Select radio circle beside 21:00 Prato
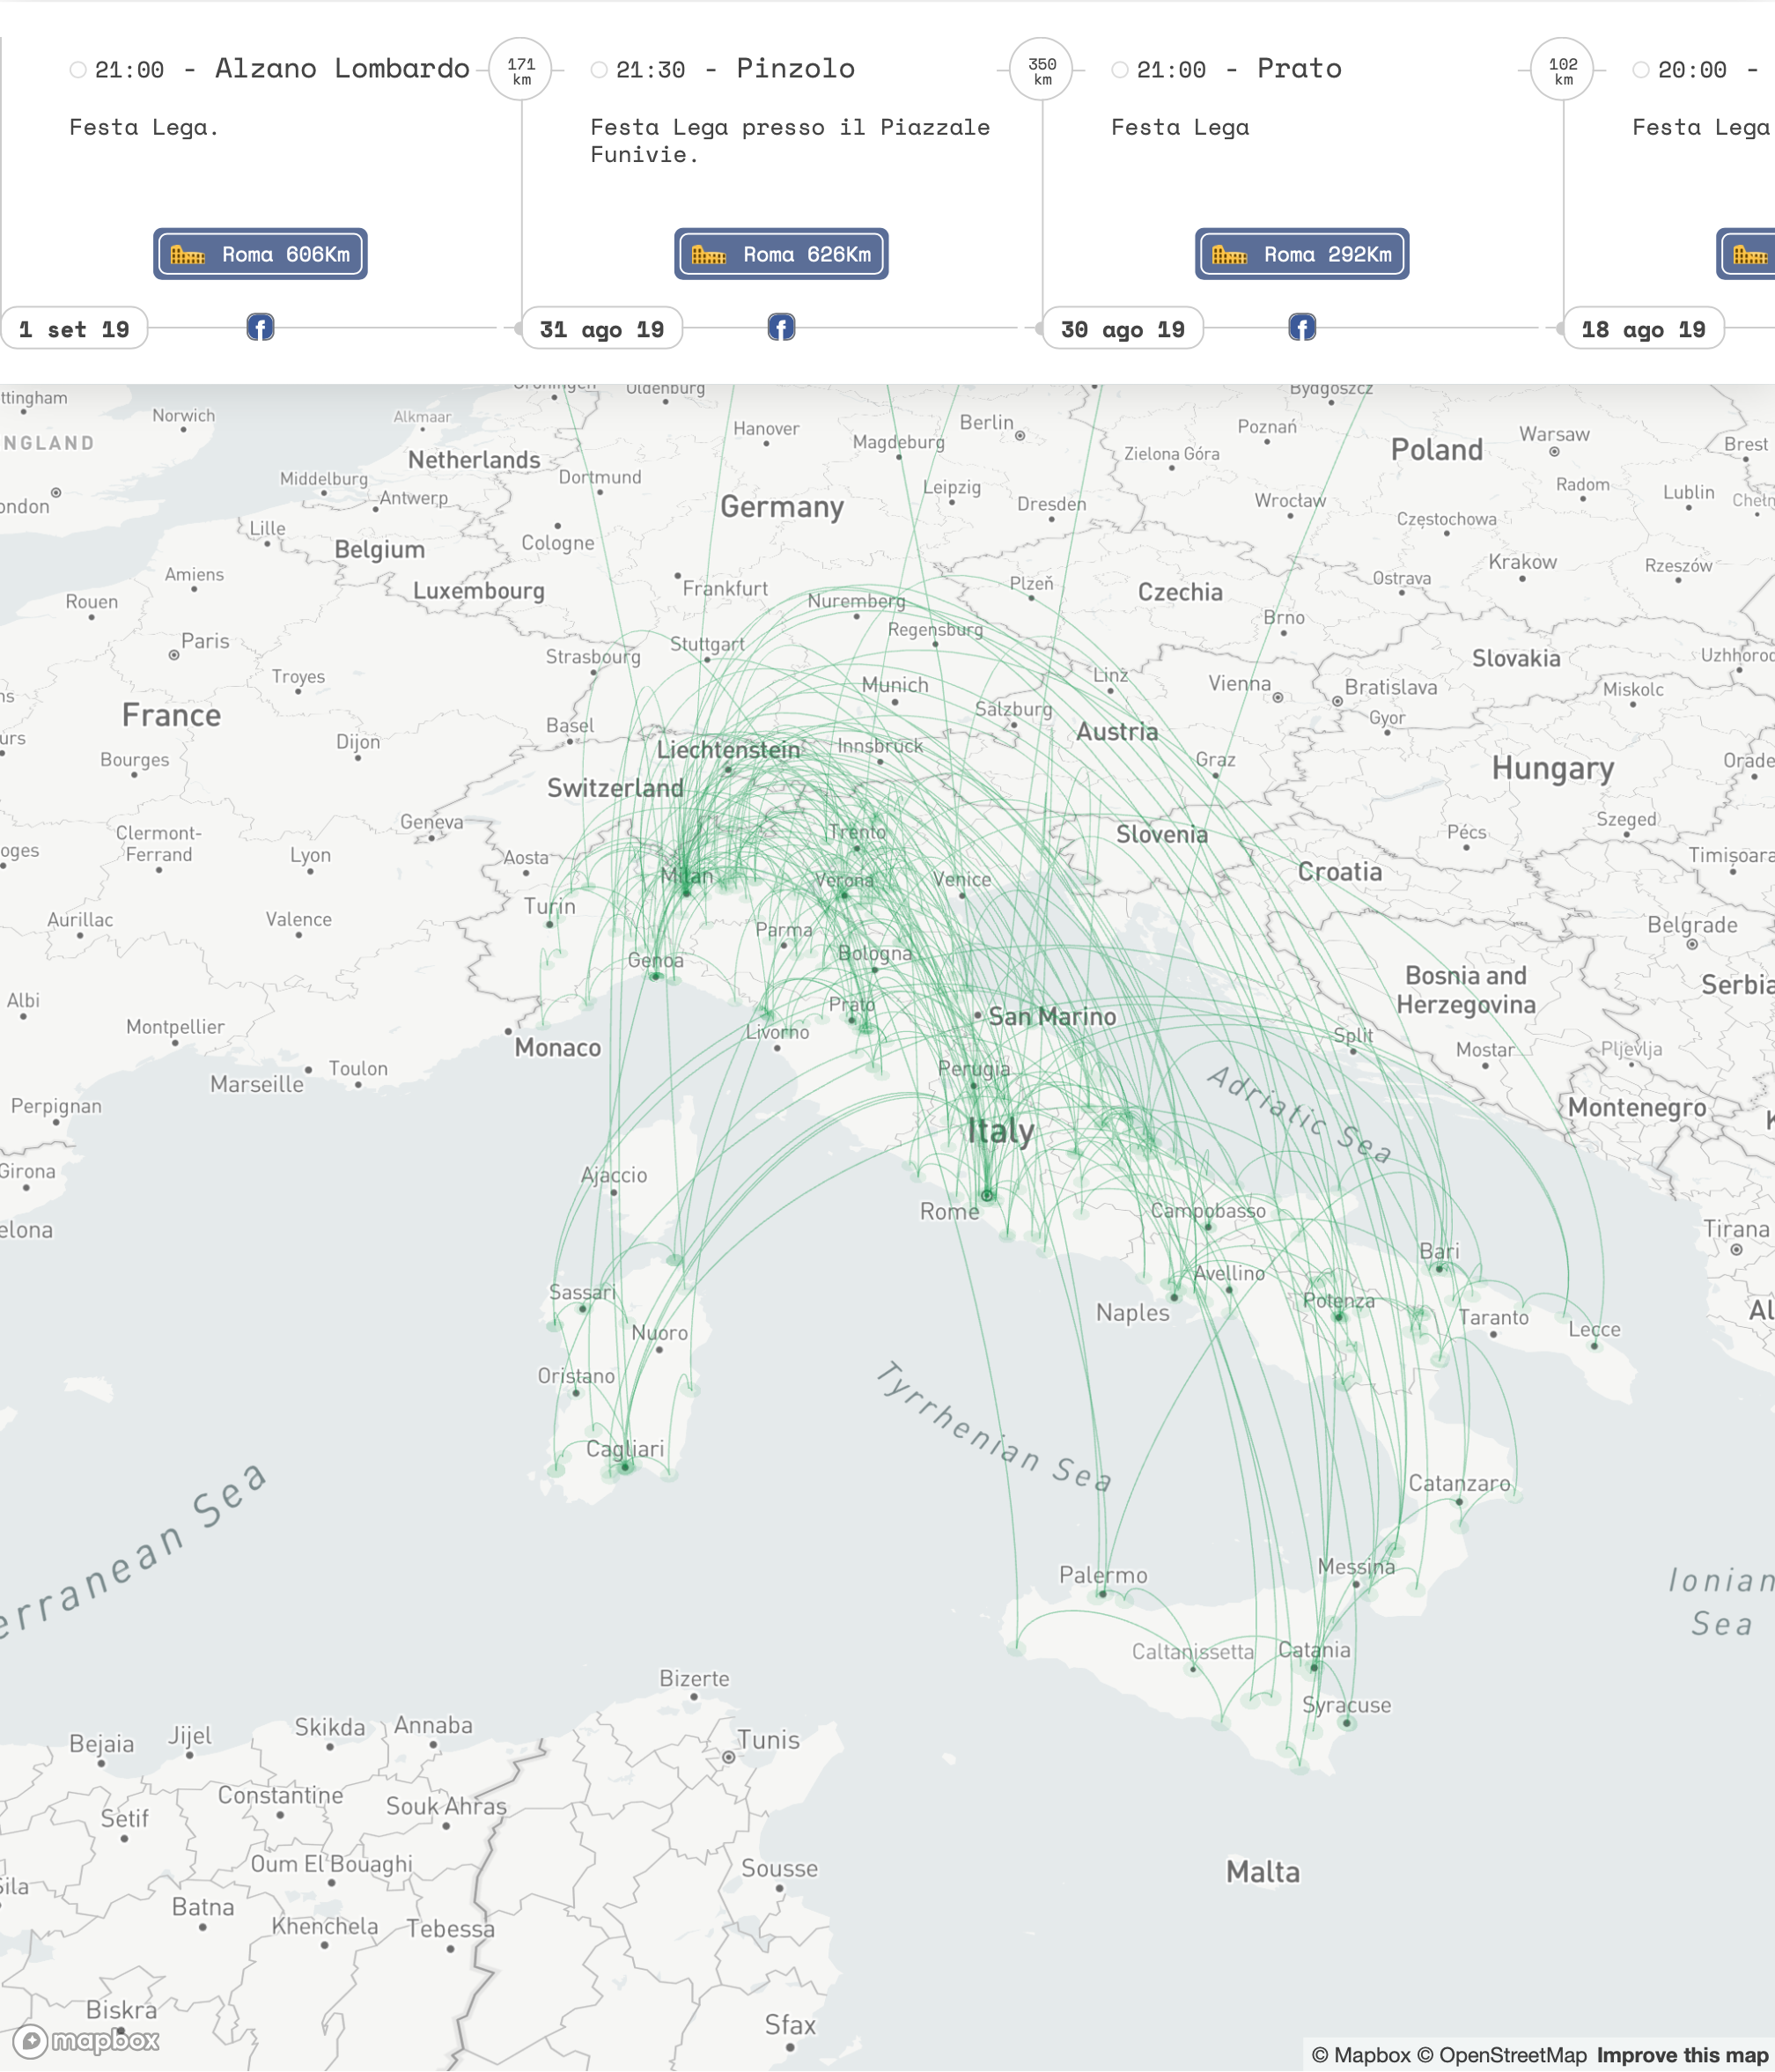 coord(1119,70)
